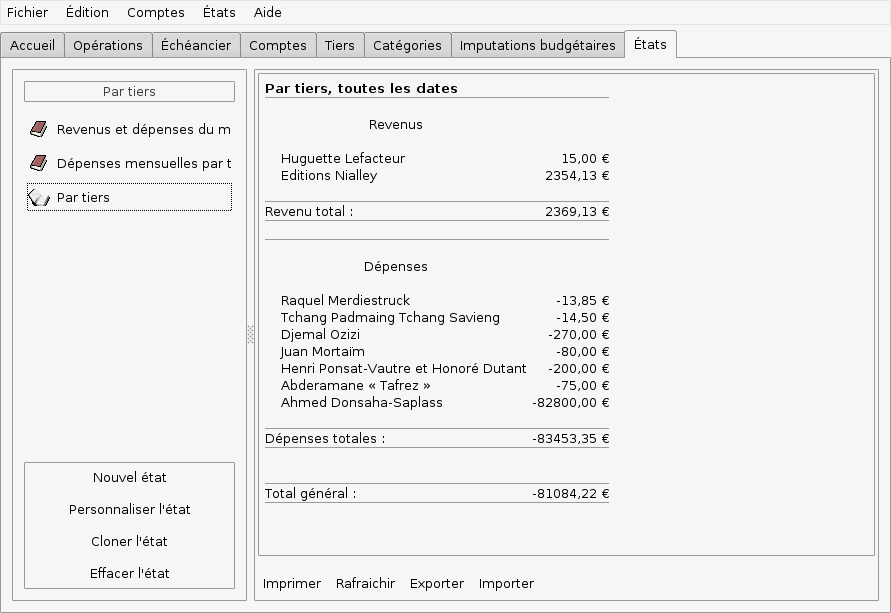Open the Fichier menu
891x613 pixels.
click(x=27, y=12)
